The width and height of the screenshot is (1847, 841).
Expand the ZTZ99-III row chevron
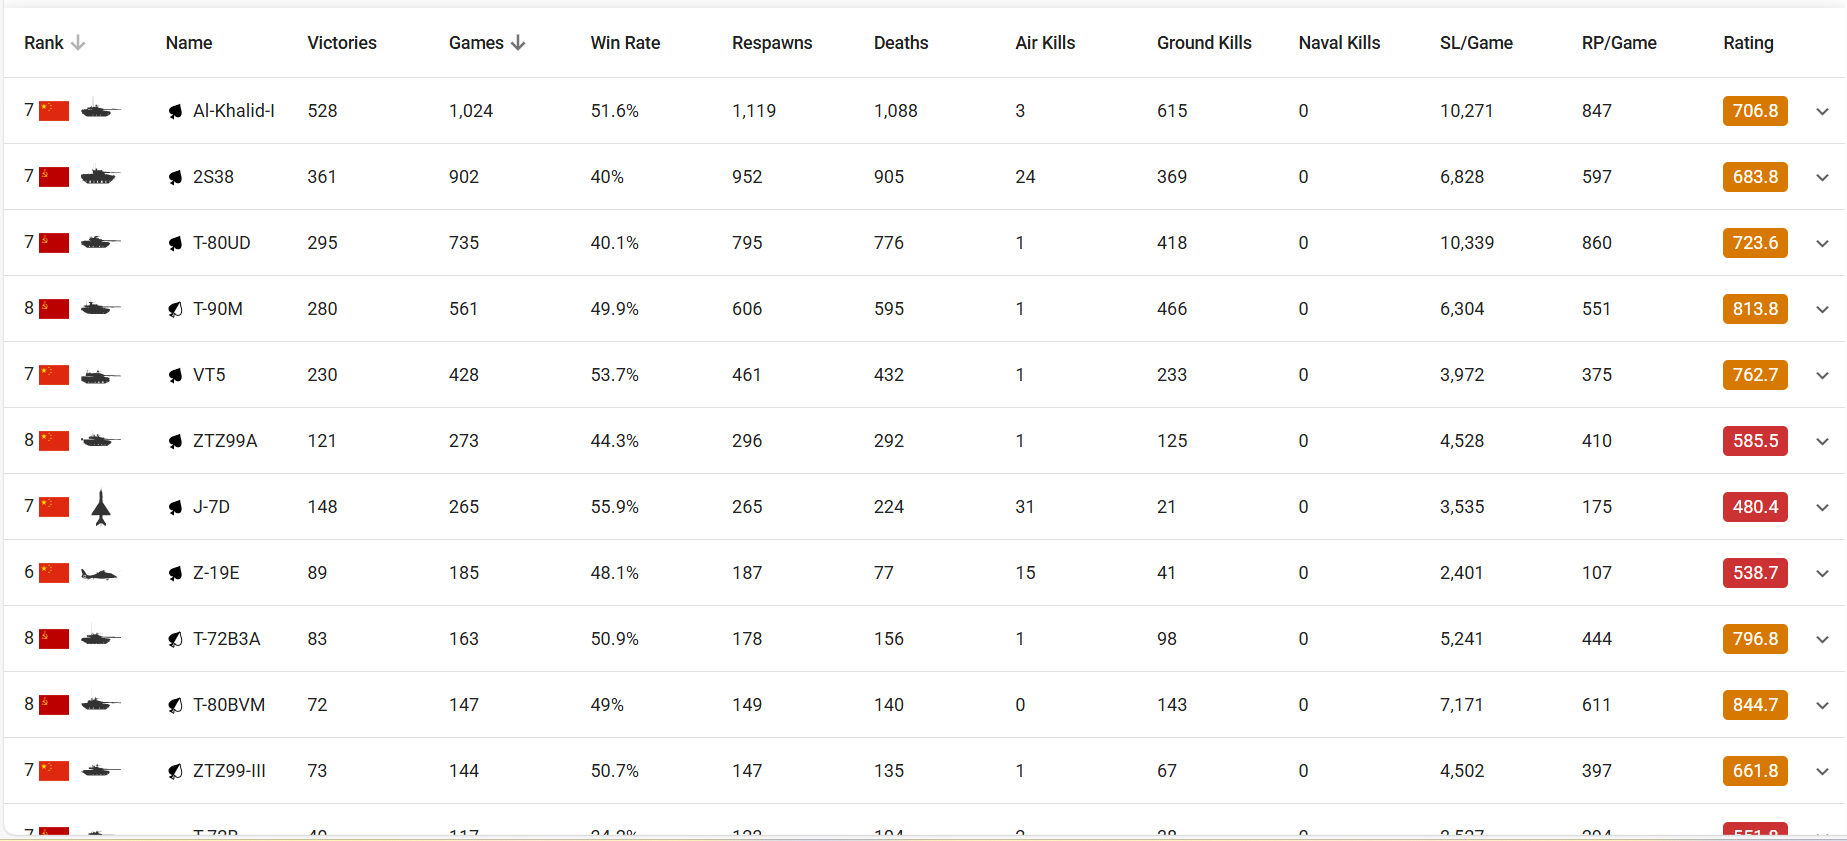(1822, 771)
